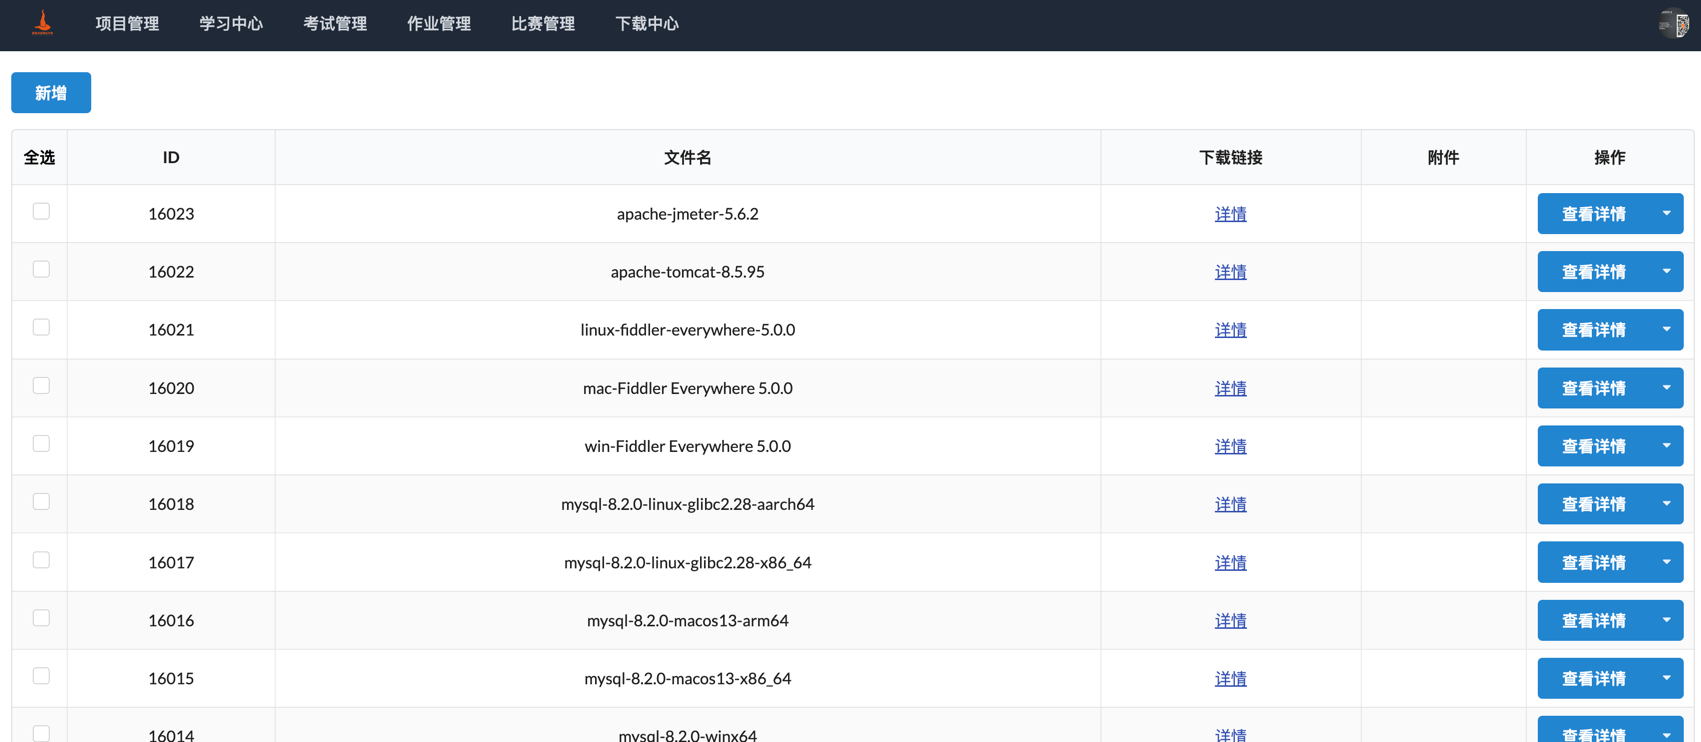Click the site logo icon
1701x742 pixels.
point(42,23)
